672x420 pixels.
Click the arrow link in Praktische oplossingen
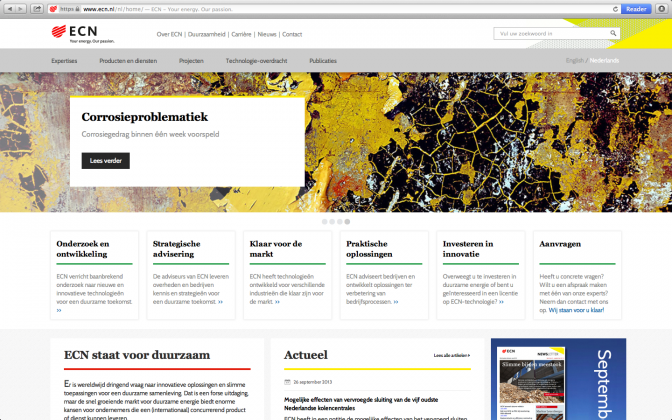coord(396,302)
